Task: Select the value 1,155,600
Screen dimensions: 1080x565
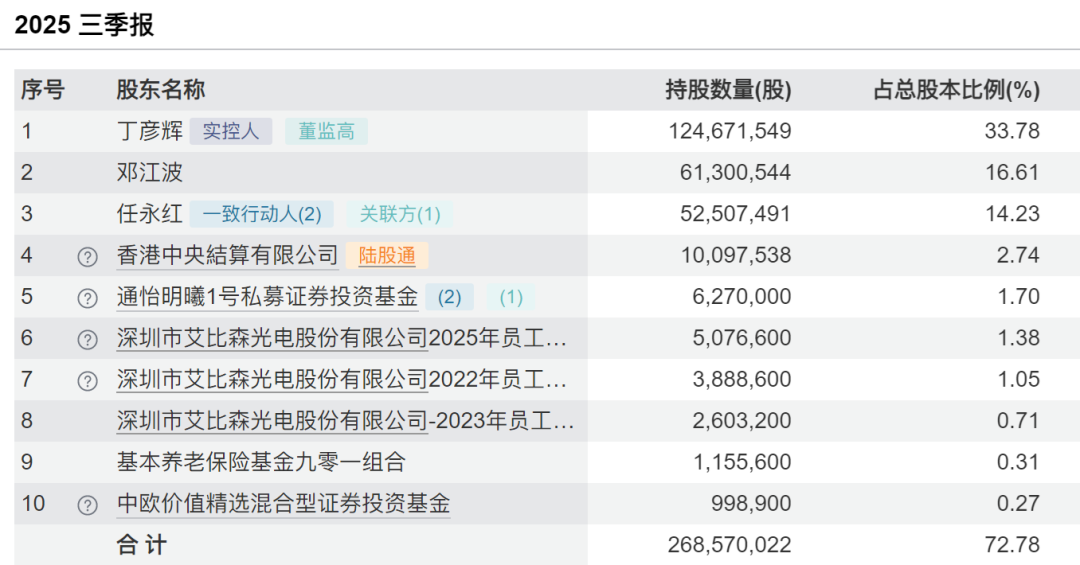Action: (742, 462)
